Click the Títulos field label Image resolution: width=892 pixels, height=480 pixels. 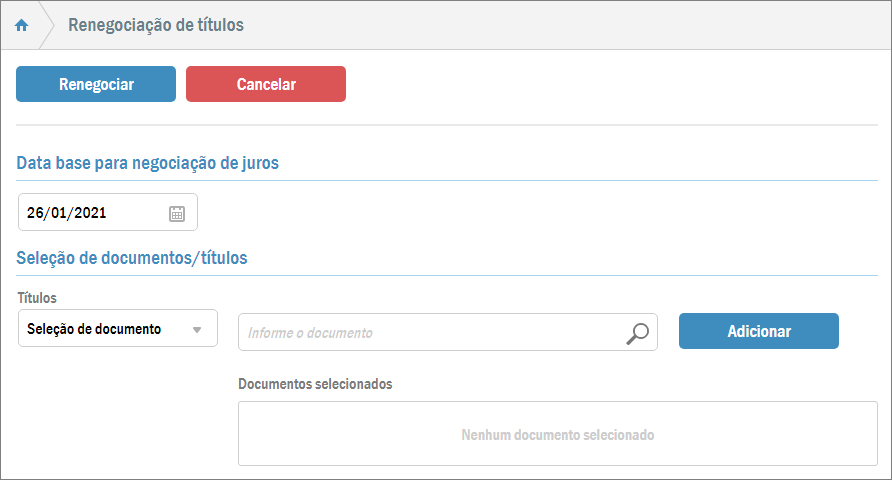point(37,298)
